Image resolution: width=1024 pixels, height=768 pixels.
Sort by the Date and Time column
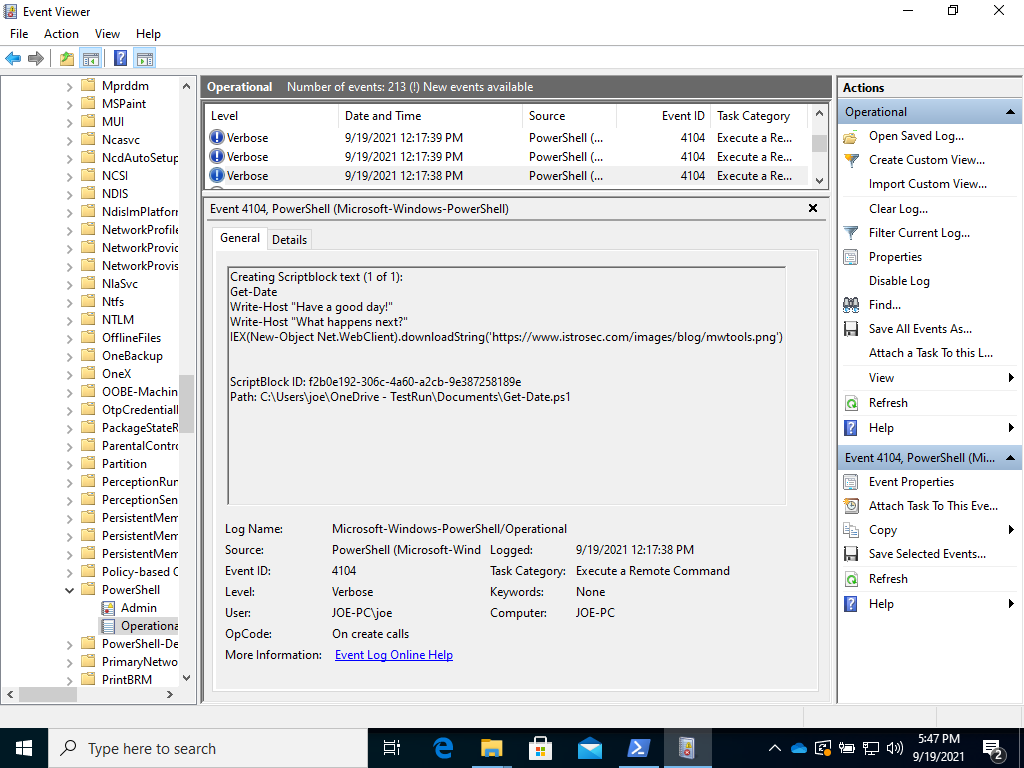tap(431, 116)
